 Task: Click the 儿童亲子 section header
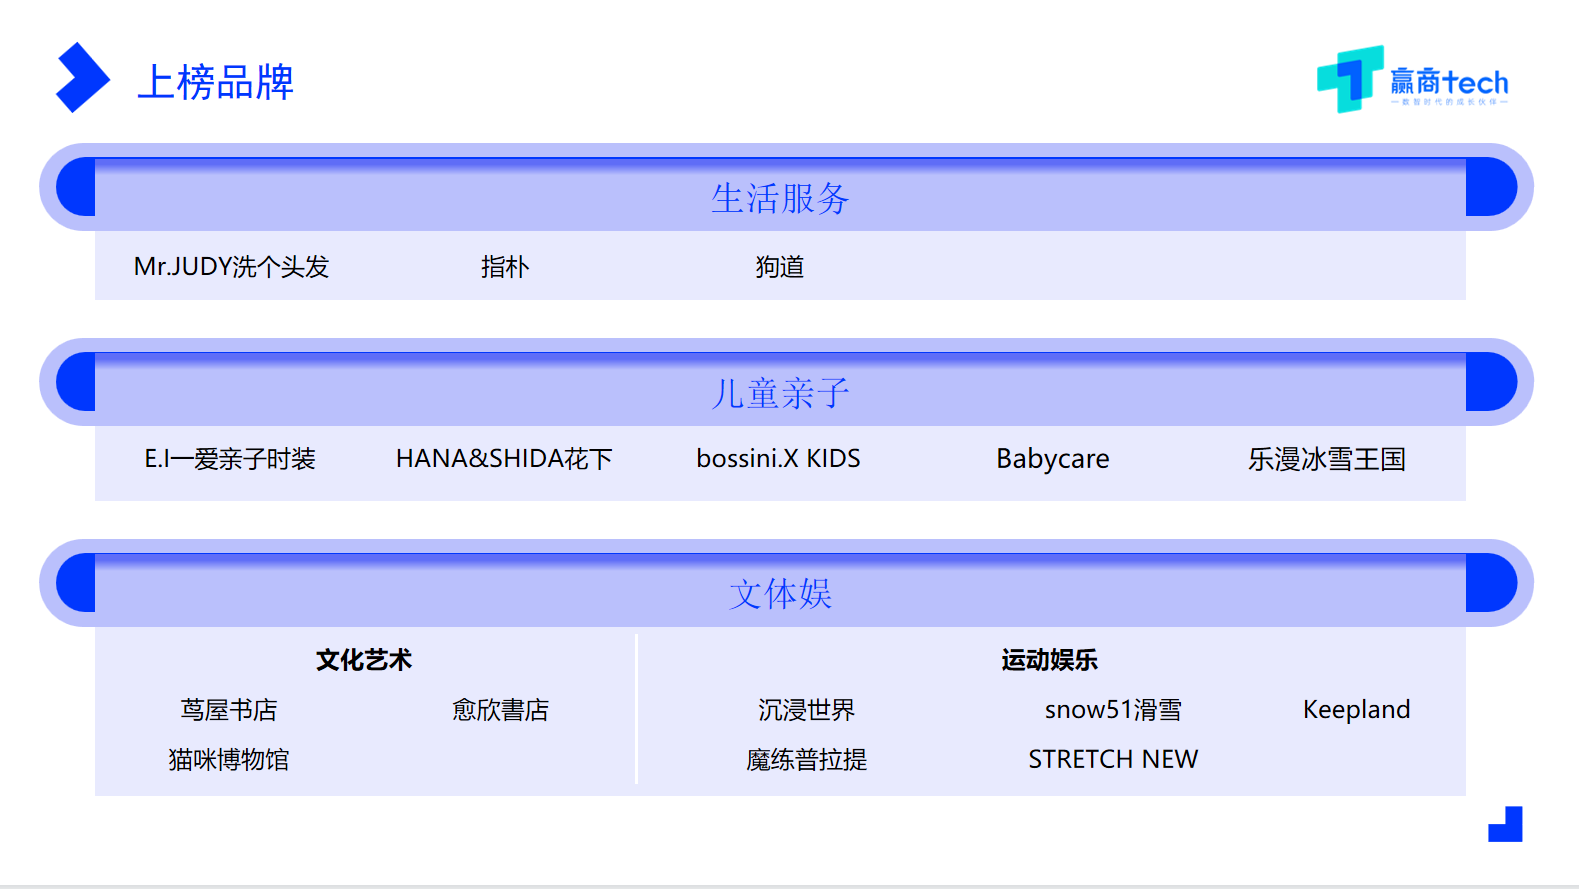pos(780,393)
